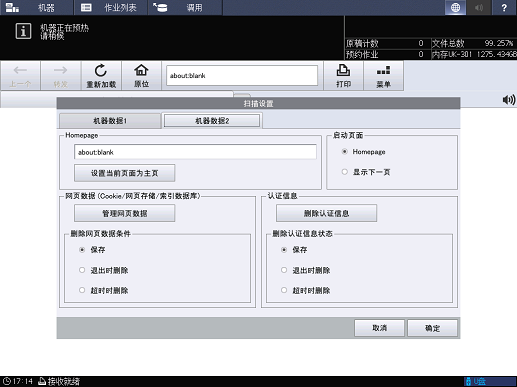This screenshot has height=387, width=517.
Task: Switch to the 机器数据2 tab
Action: pyautogui.click(x=212, y=121)
